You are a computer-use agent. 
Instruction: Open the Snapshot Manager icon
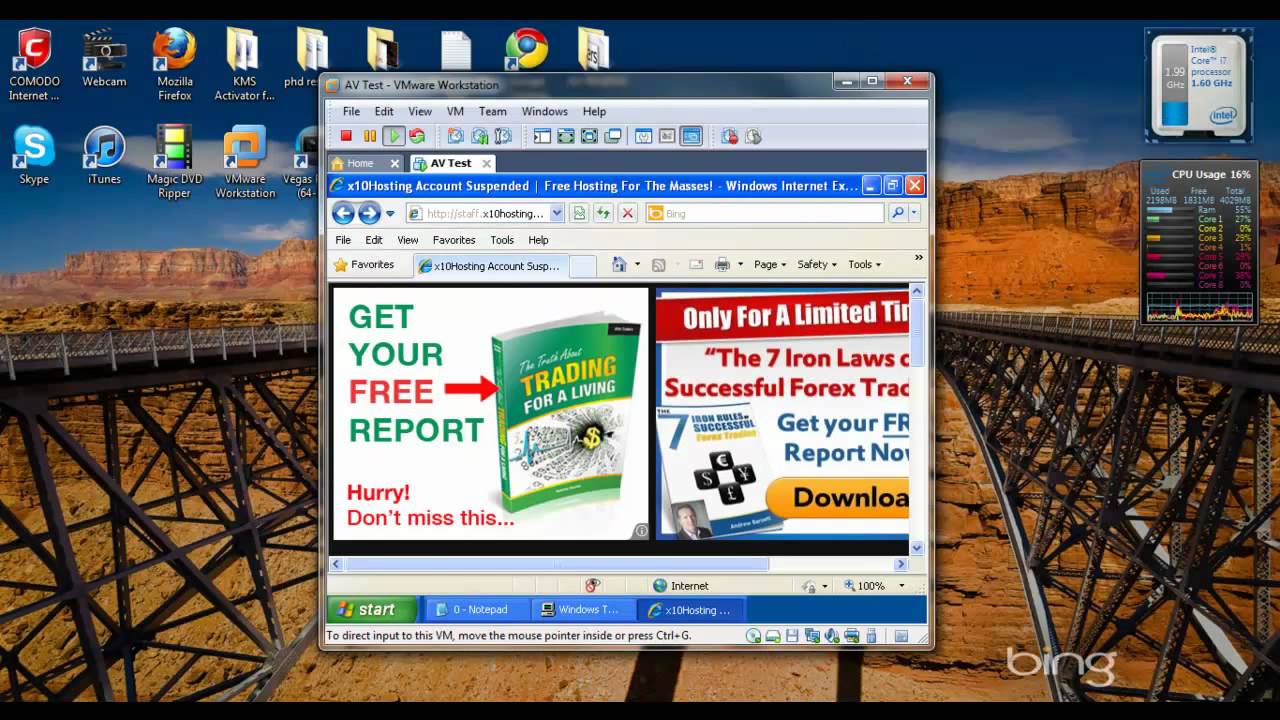tap(503, 136)
